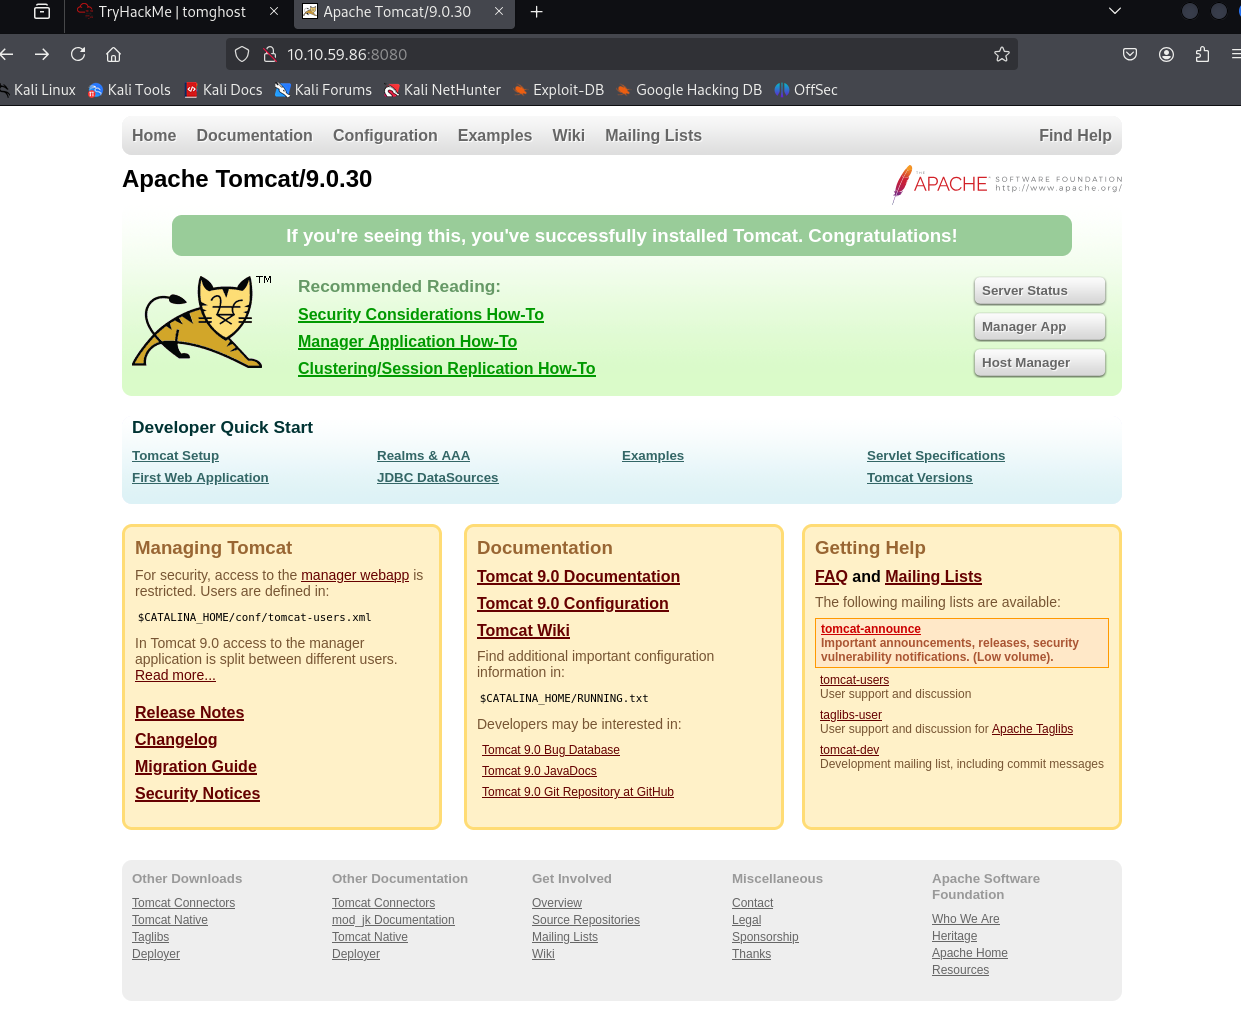Viewport: 1241px width, 1020px height.
Task: Open the Firefox account icon
Action: point(1166,54)
